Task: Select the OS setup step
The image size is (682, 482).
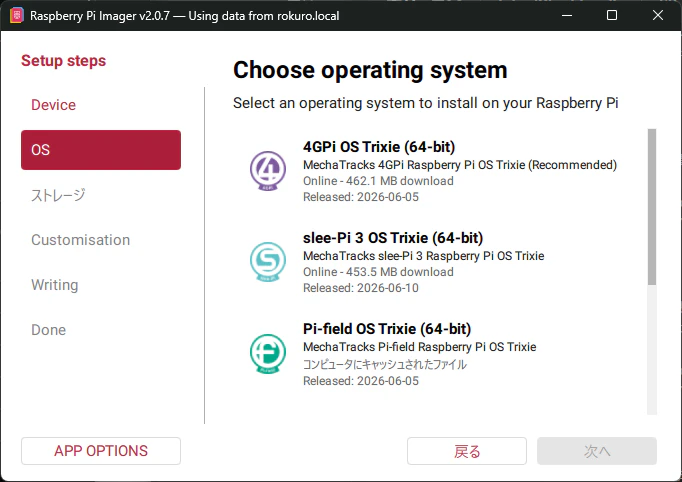Action: (x=101, y=150)
